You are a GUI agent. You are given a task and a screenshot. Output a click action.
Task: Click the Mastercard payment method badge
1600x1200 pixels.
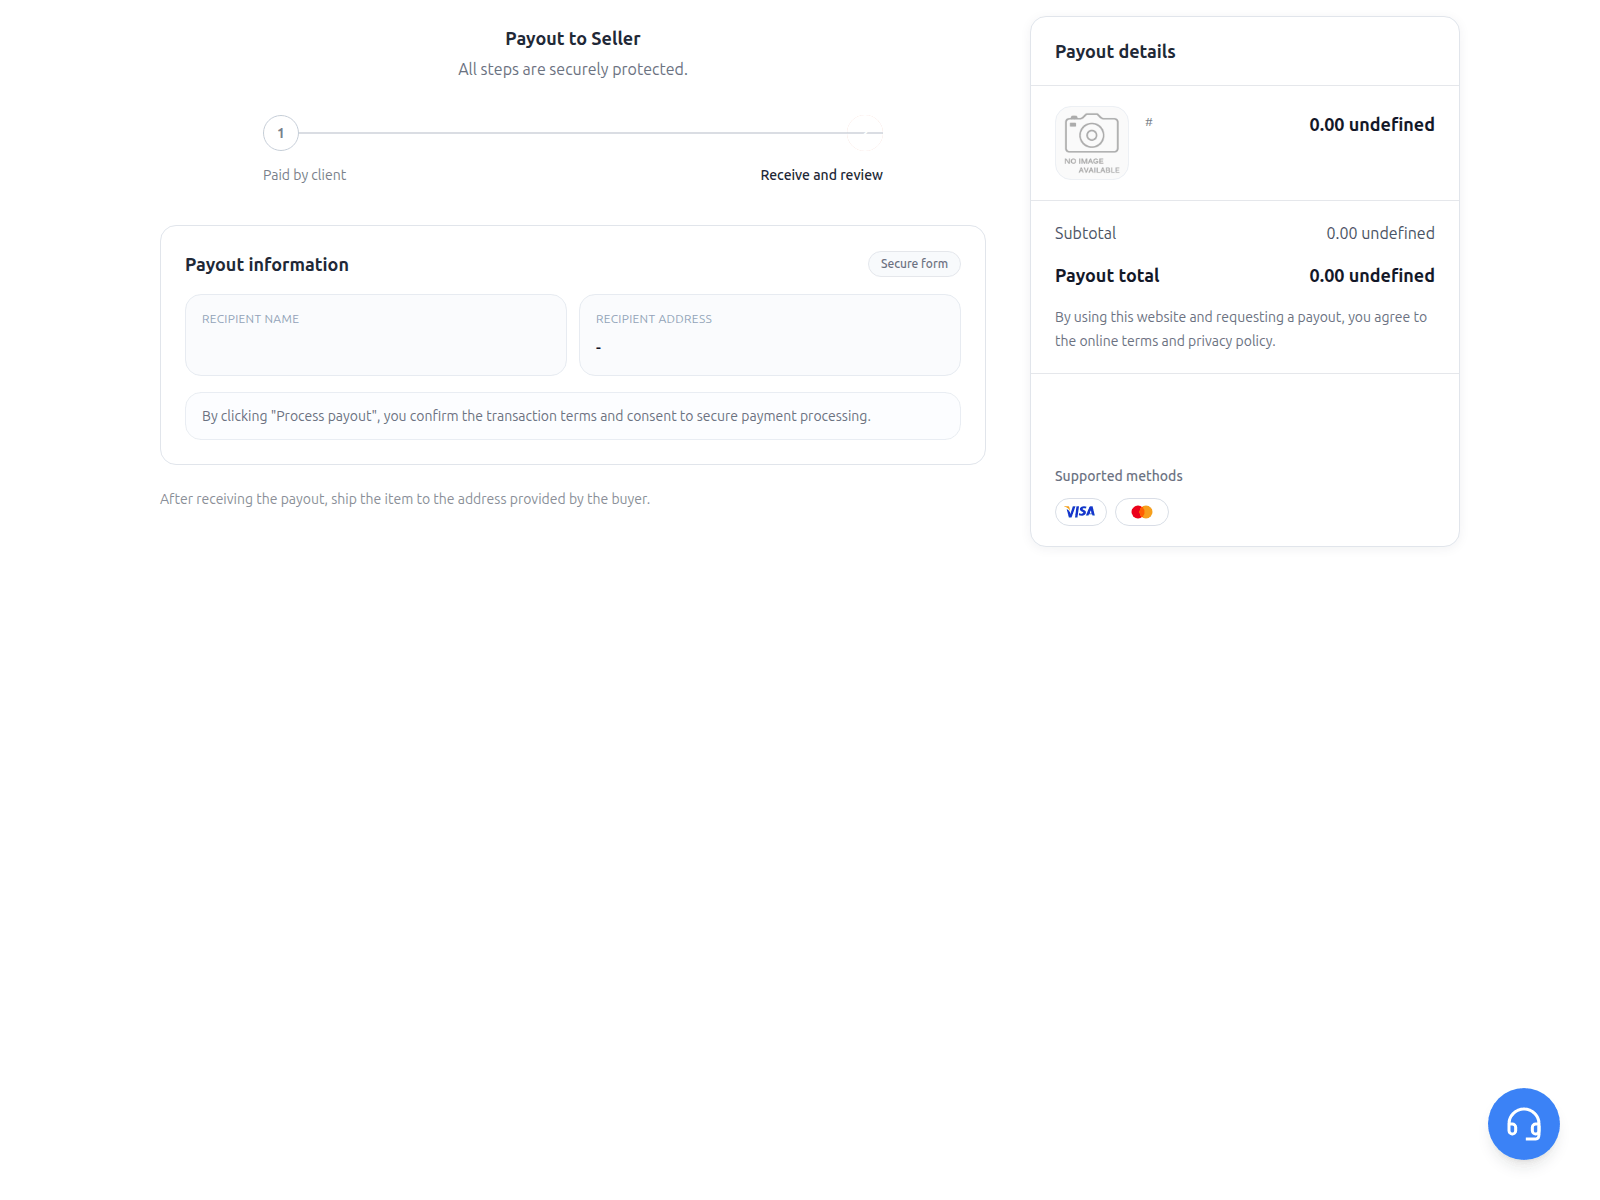pyautogui.click(x=1142, y=512)
